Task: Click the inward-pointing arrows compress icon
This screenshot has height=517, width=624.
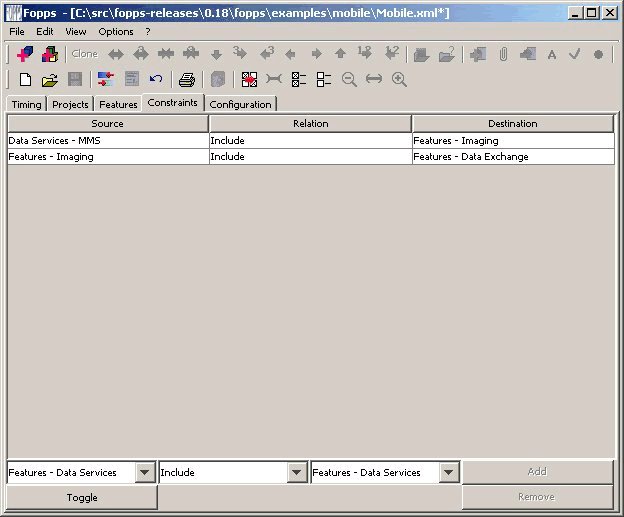Action: tap(166, 54)
